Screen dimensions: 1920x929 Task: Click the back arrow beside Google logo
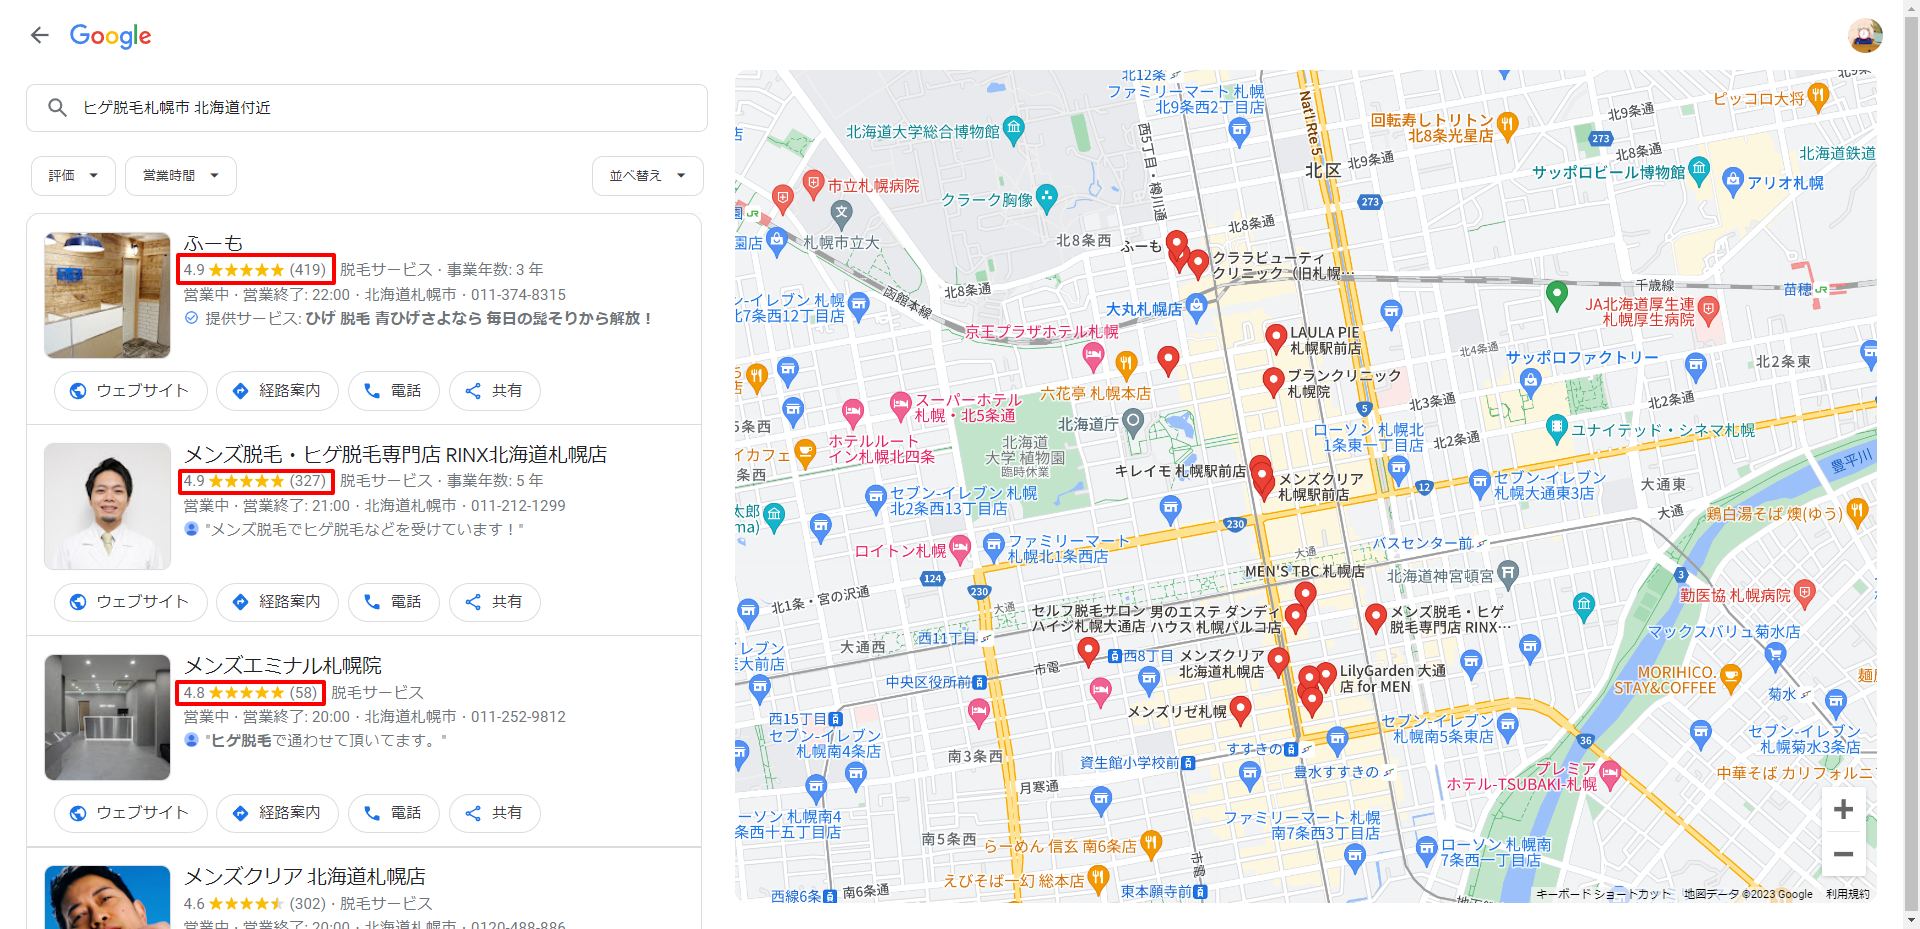tap(39, 36)
